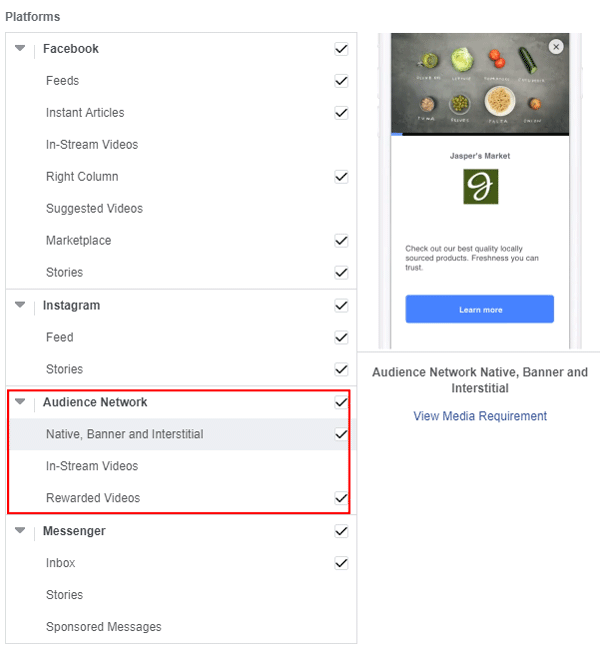Toggle the Audience Network platform checkbox

point(341,402)
